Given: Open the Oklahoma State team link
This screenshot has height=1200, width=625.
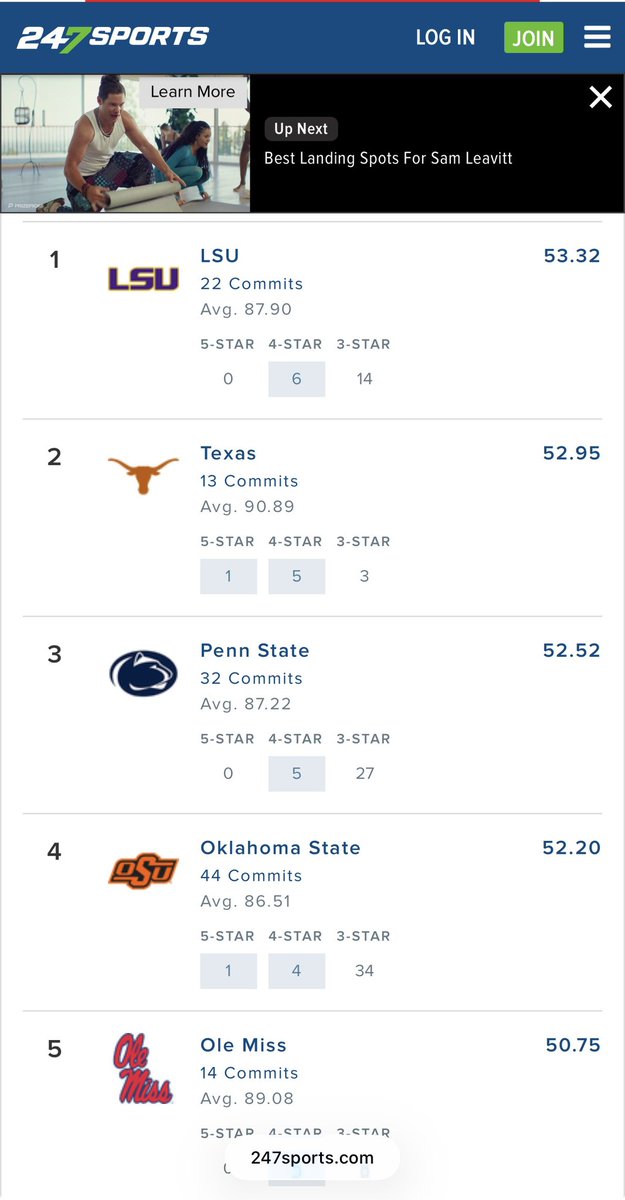Looking at the screenshot, I should tap(280, 848).
